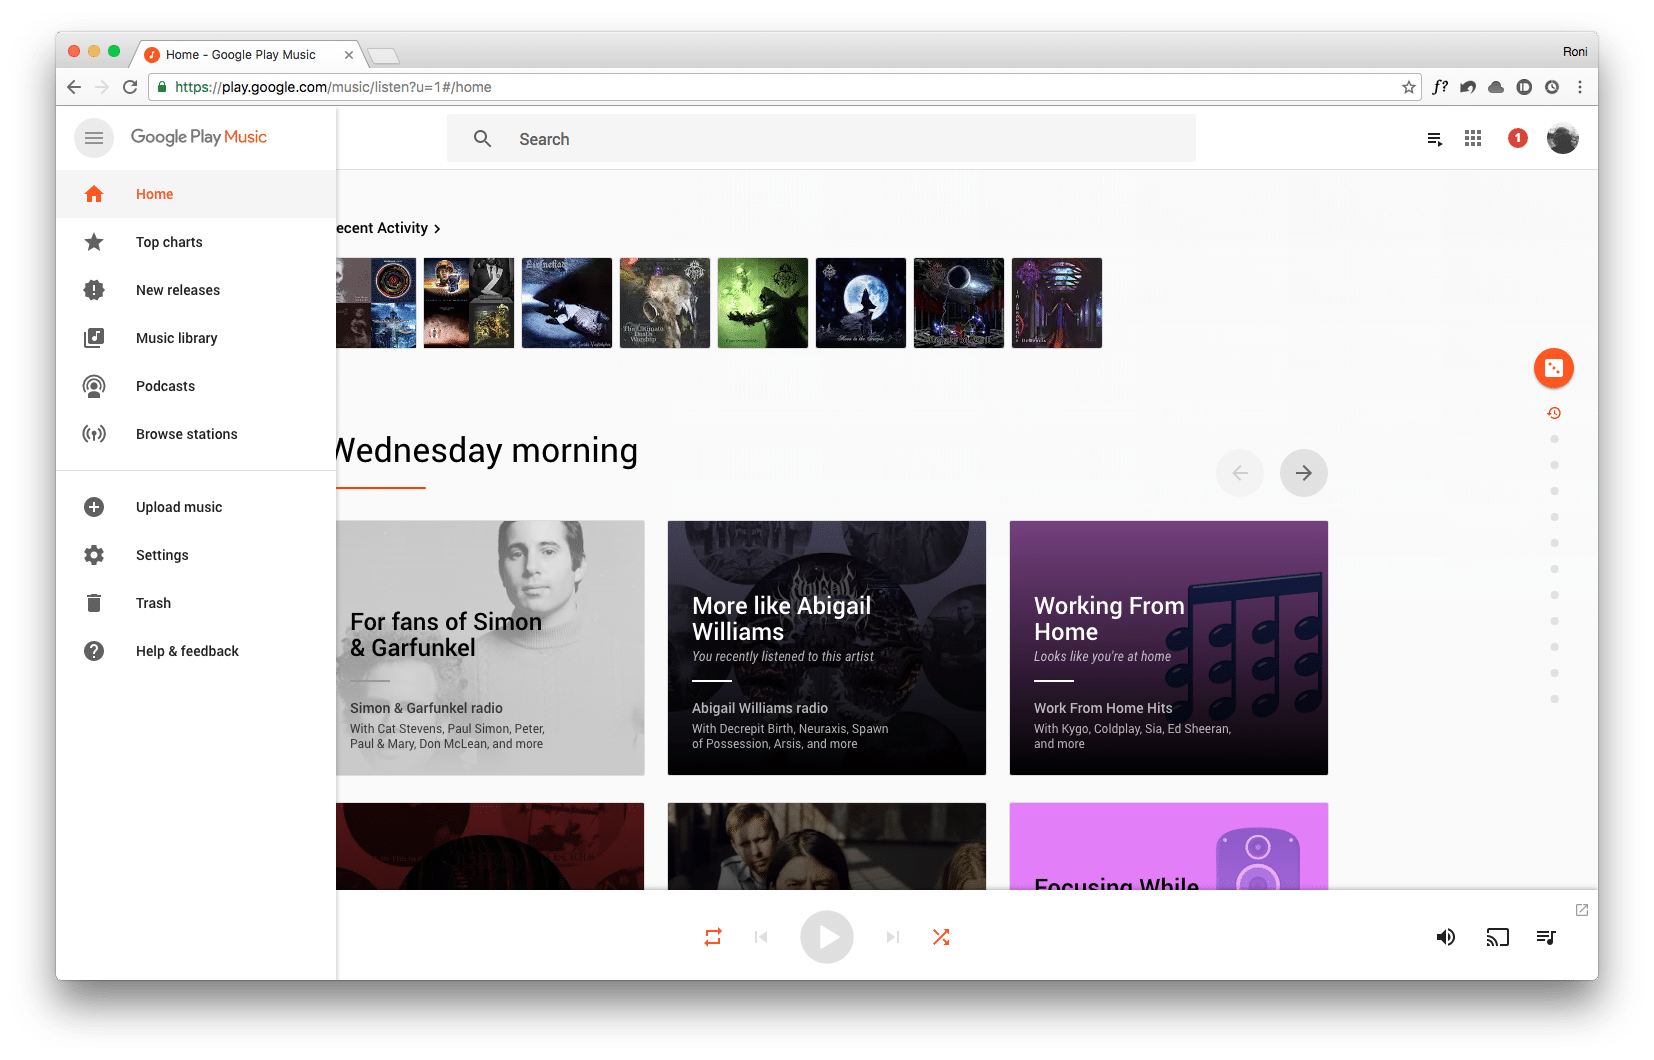Open the blue ship album thumbnail

[x=567, y=303]
